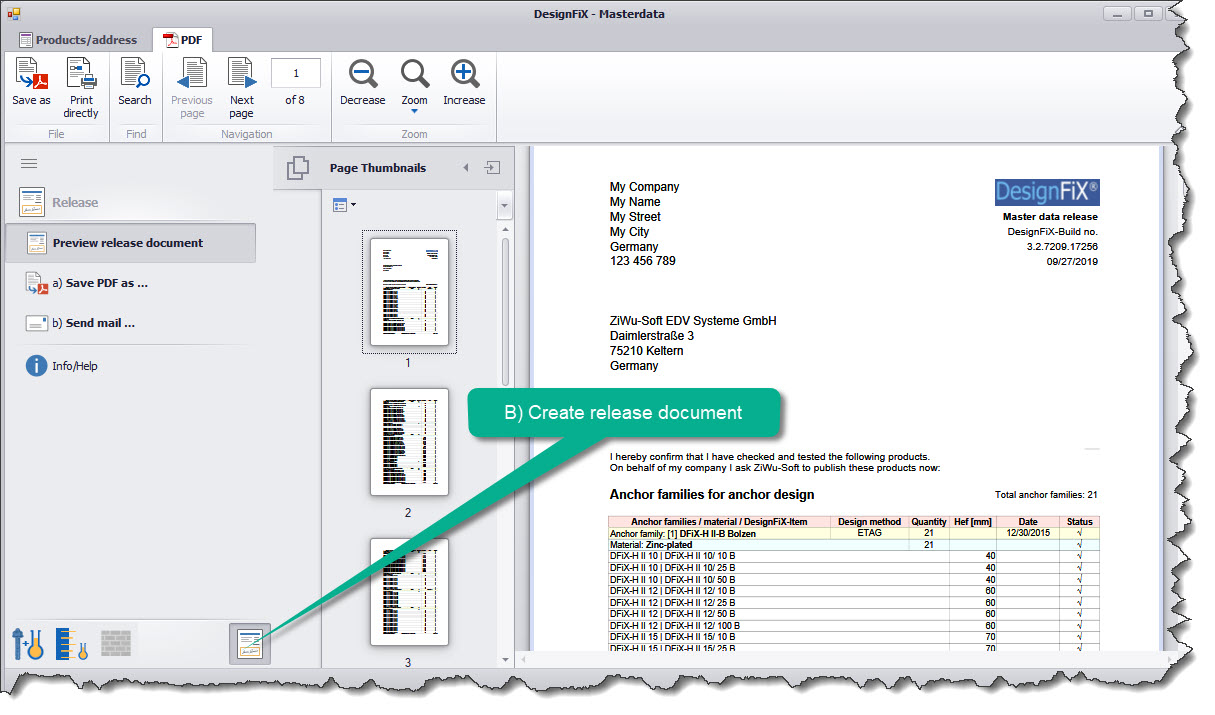Click the Release header icon
This screenshot has height=715, width=1215.
pyautogui.click(x=32, y=202)
